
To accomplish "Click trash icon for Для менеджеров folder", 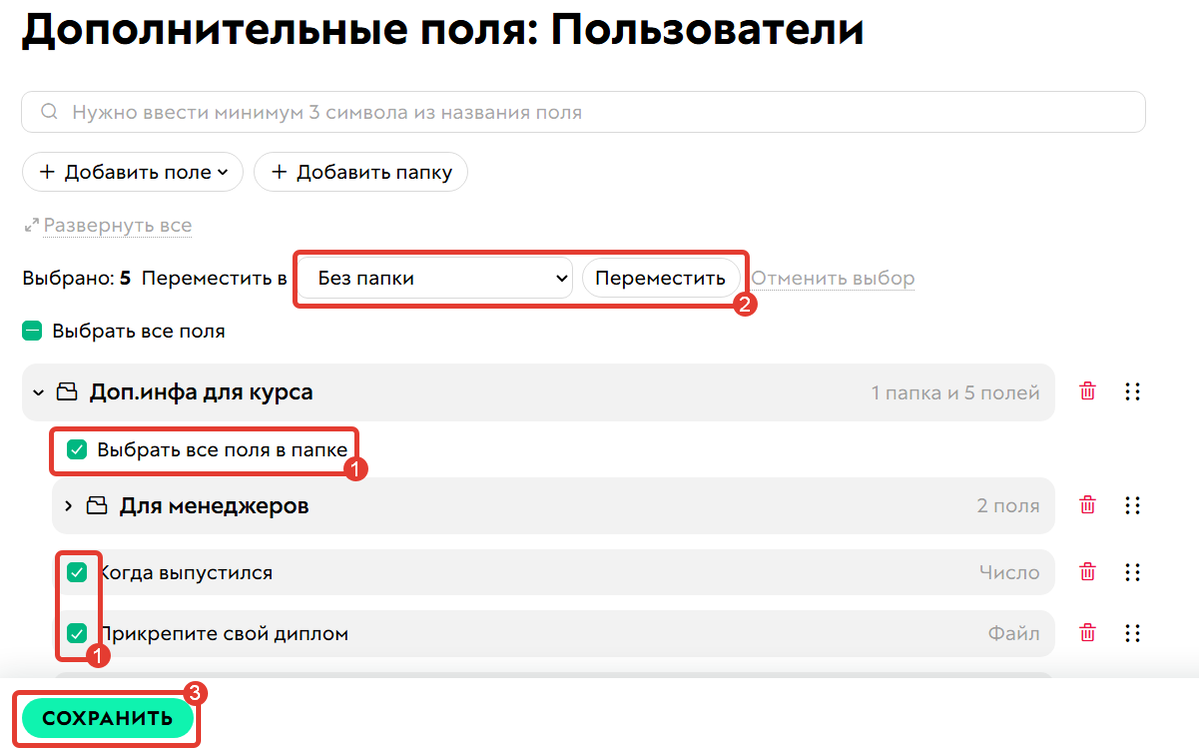I will coord(1087,505).
